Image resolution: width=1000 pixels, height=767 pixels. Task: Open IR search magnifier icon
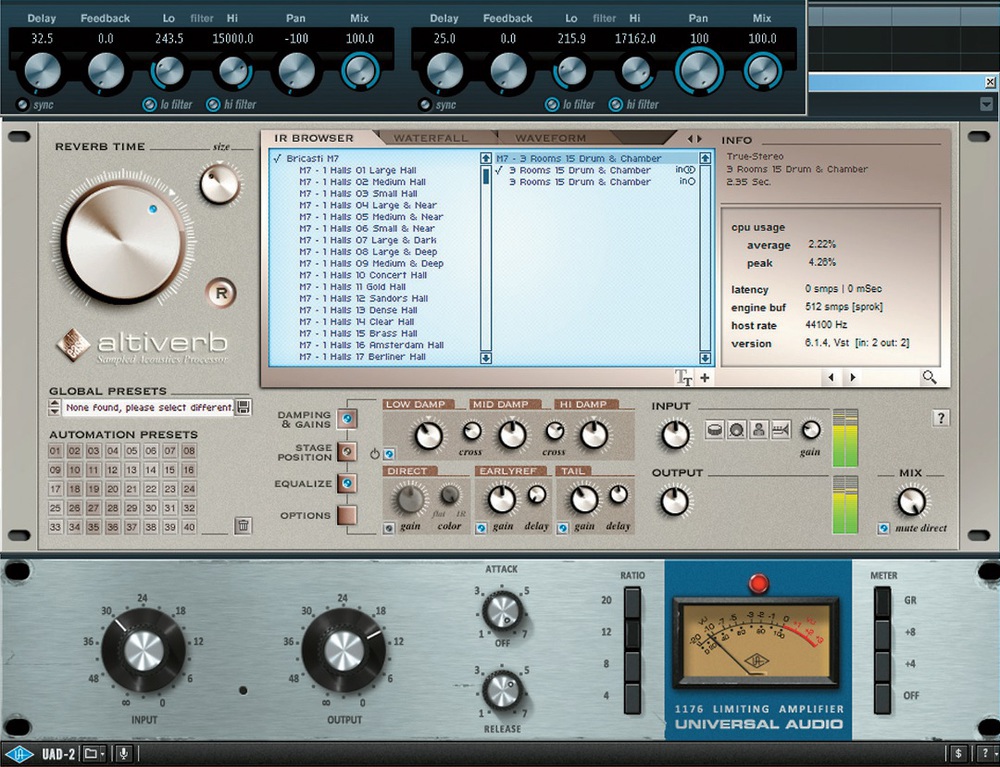coord(929,377)
